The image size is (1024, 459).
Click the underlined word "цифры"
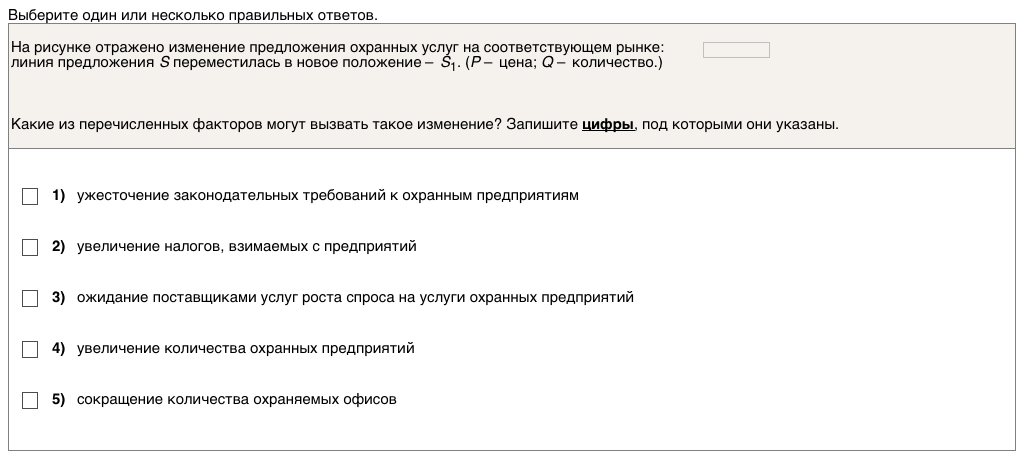(608, 125)
